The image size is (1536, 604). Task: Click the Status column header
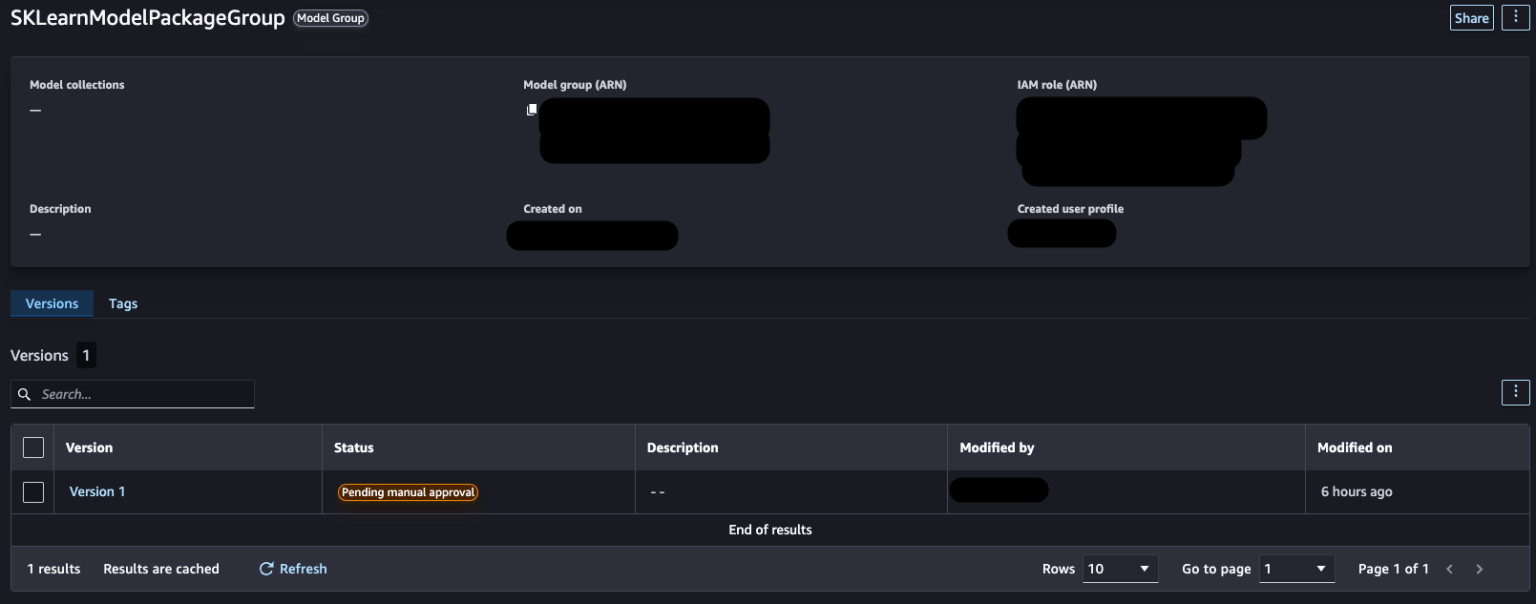354,448
